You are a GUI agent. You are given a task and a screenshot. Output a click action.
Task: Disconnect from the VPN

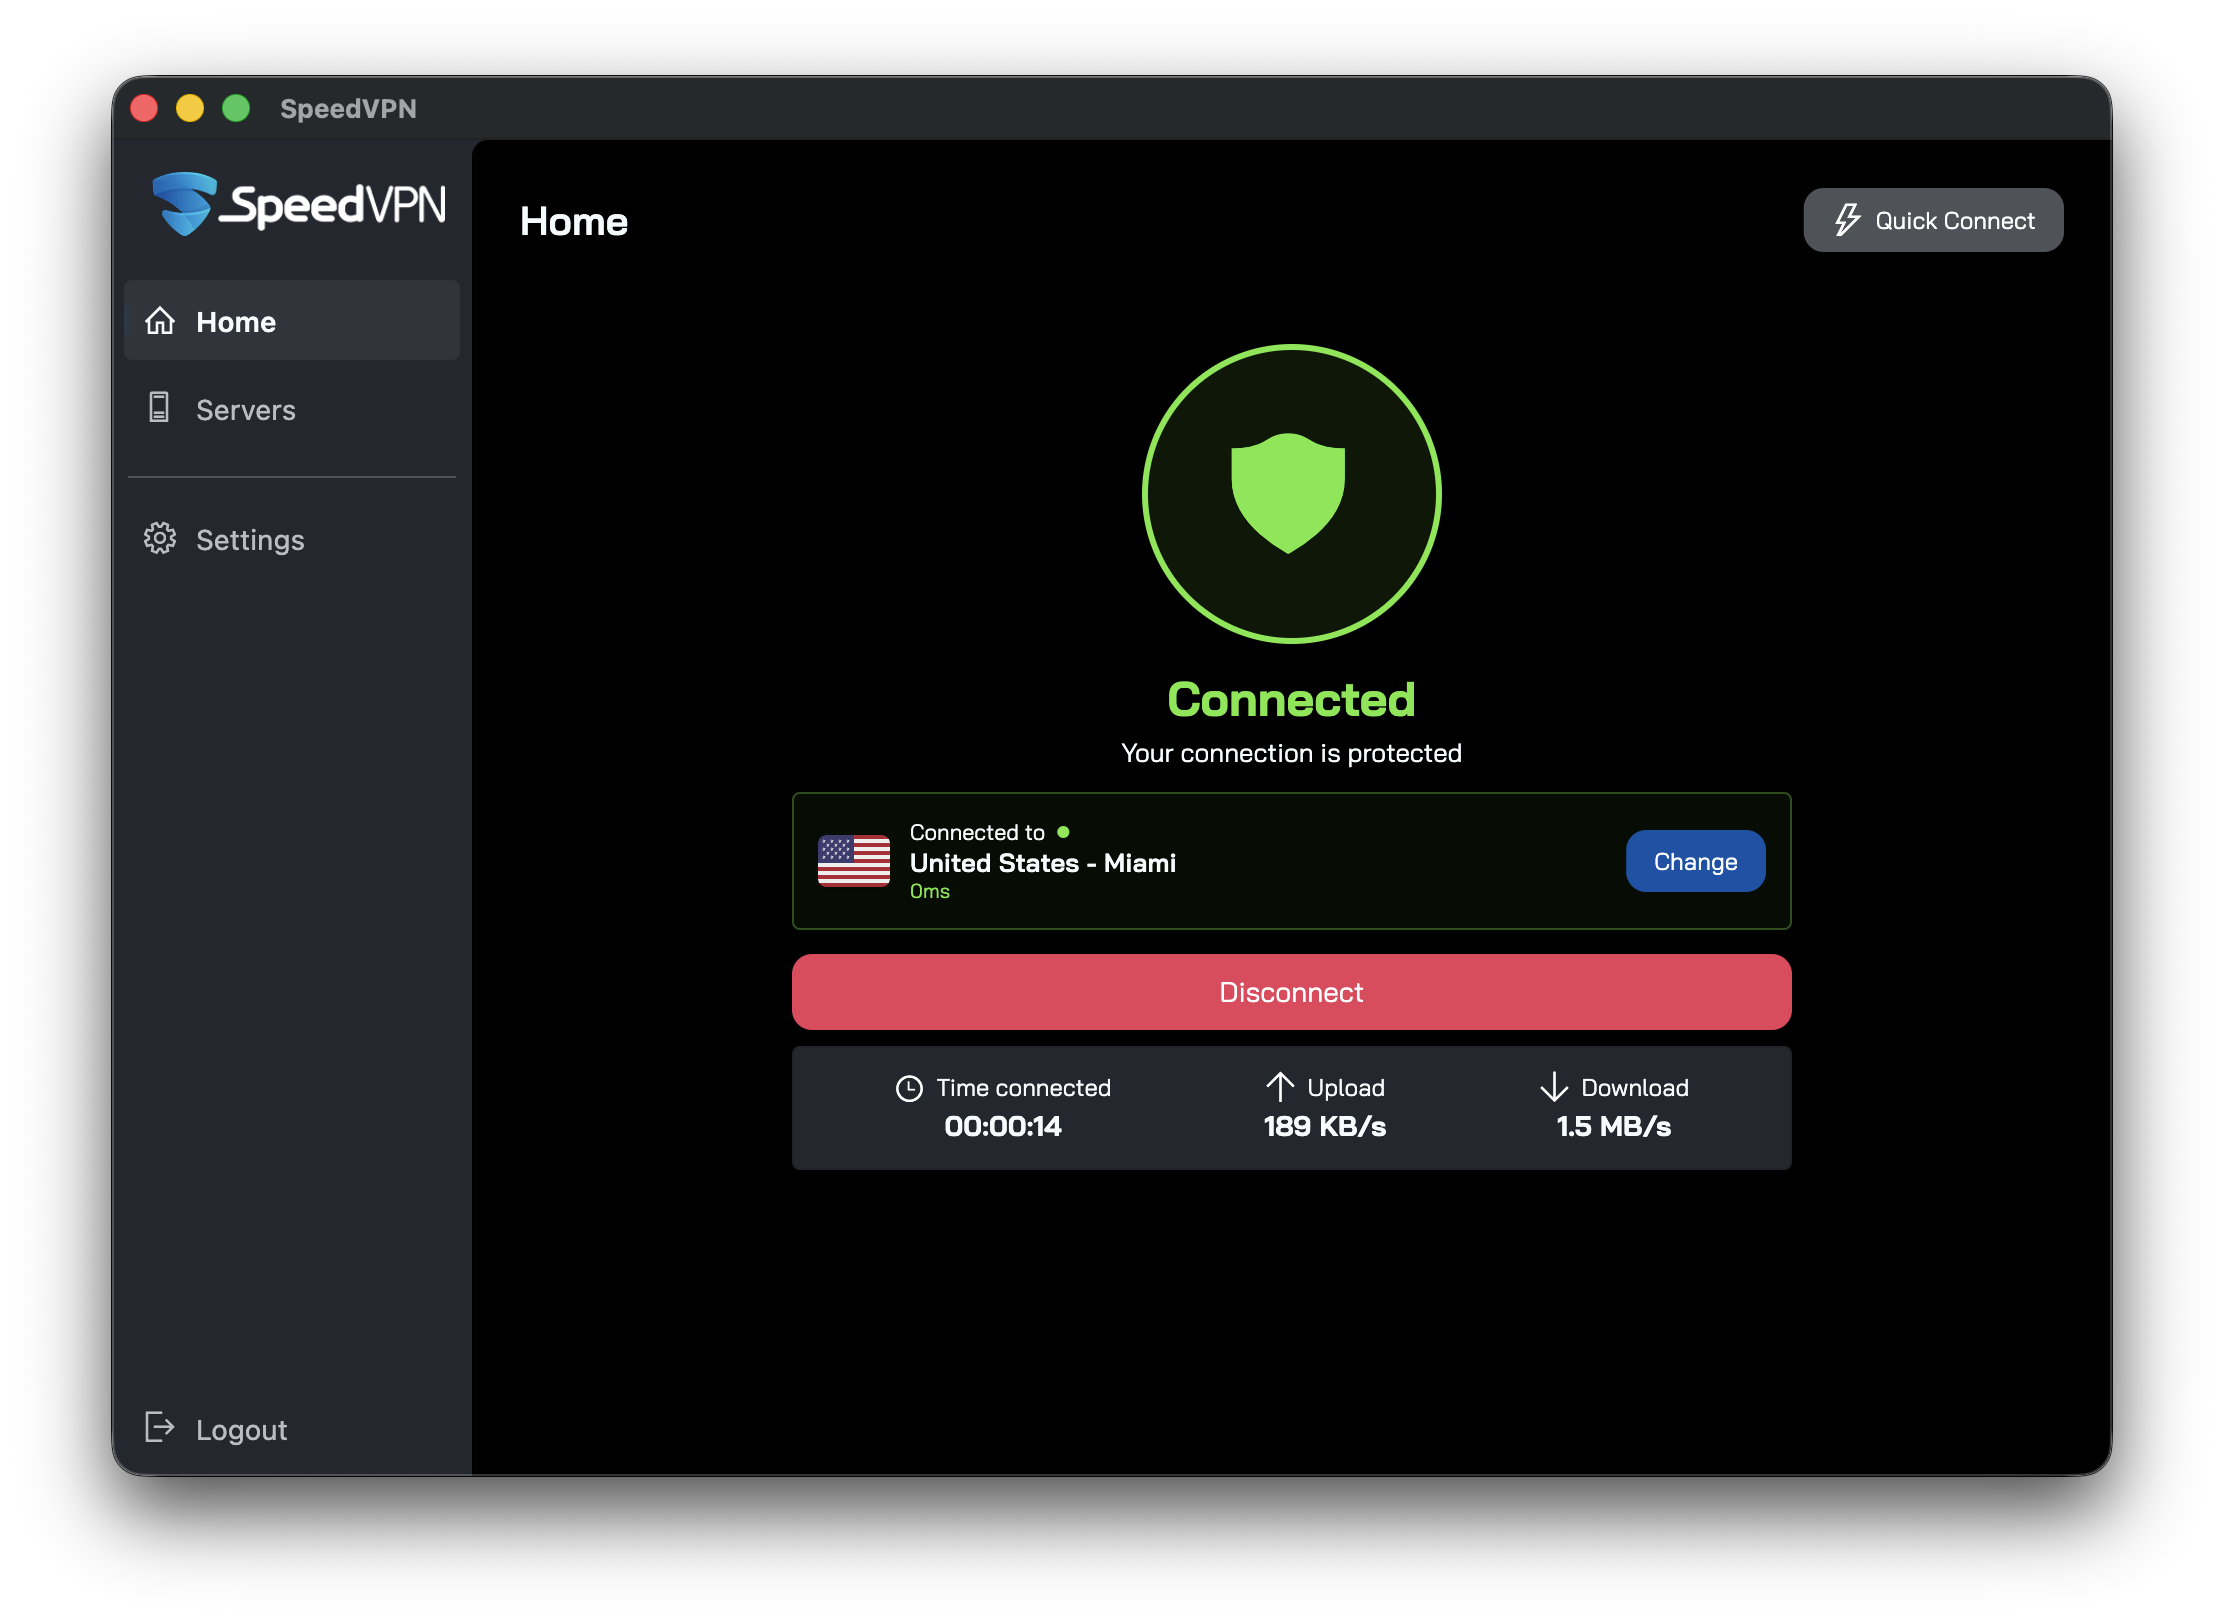pyautogui.click(x=1291, y=992)
